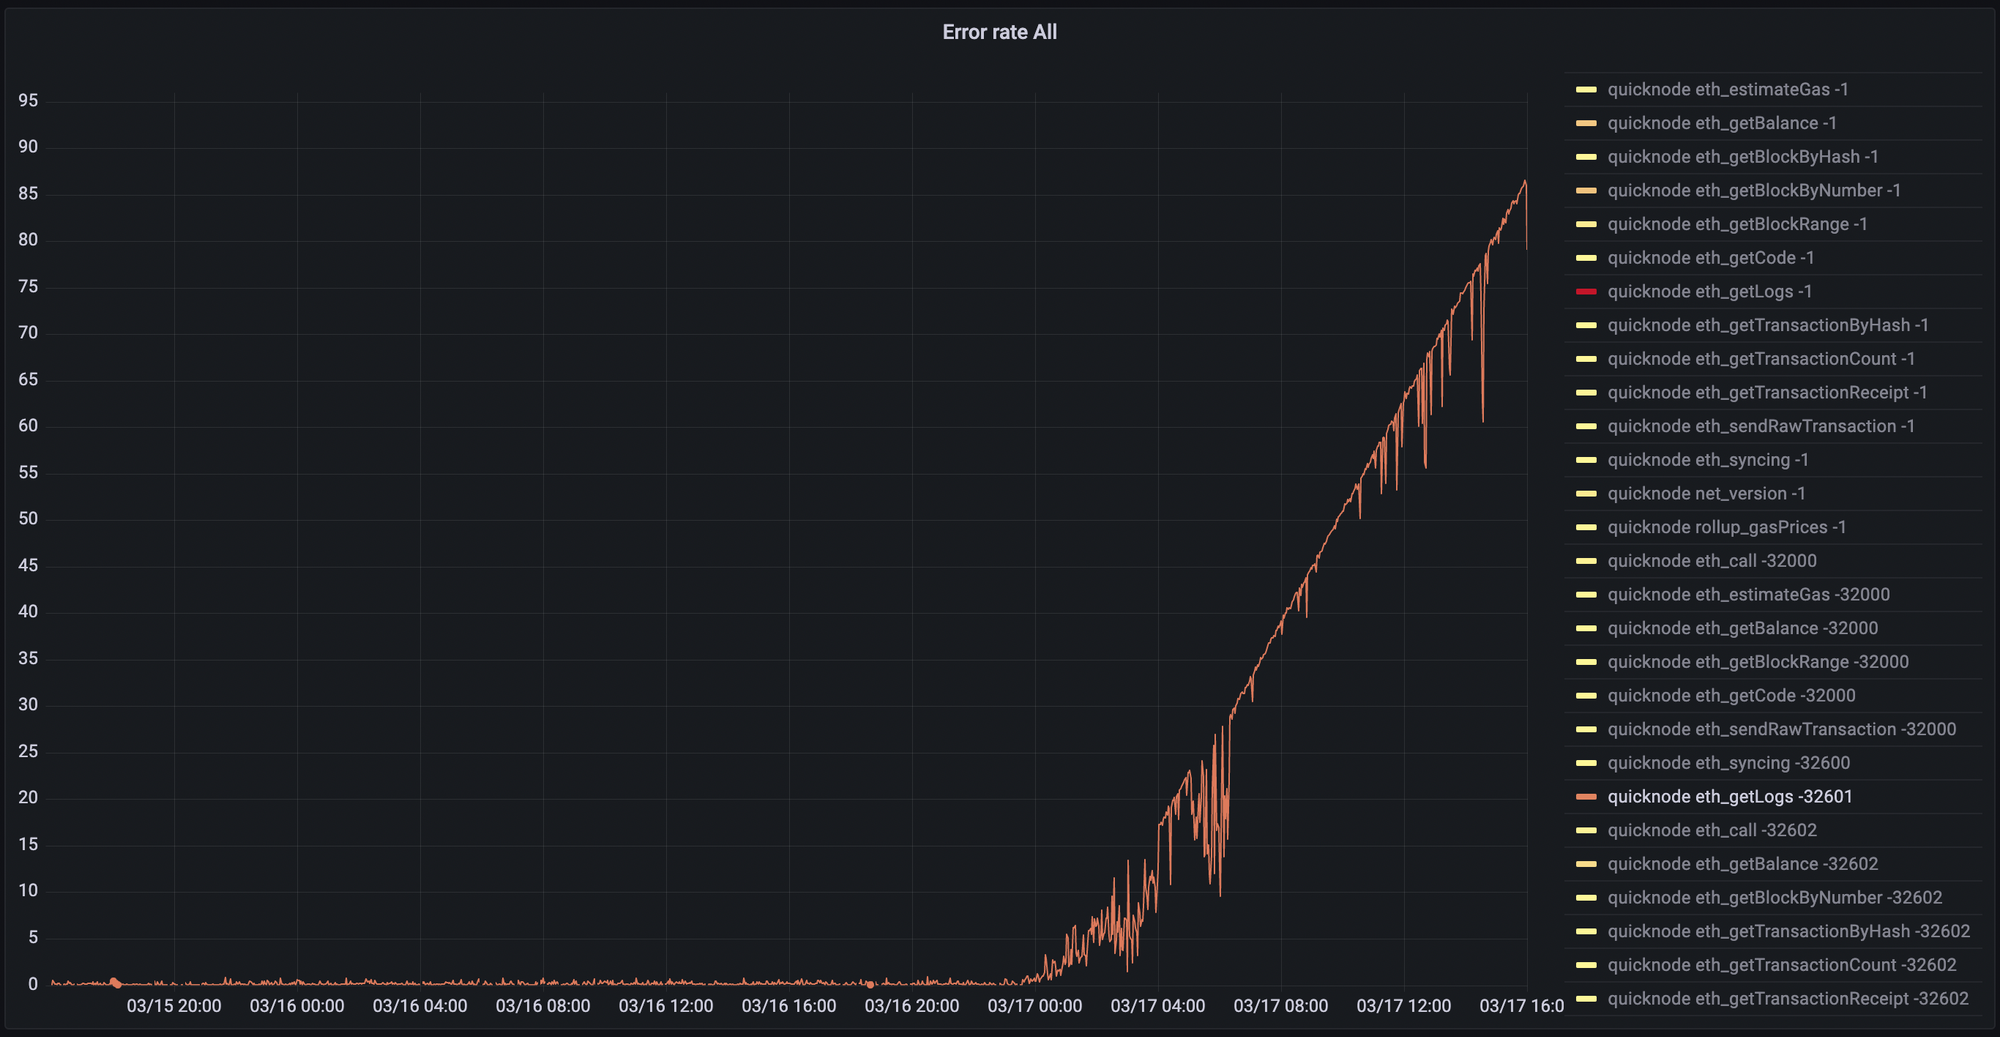
Task: Select legend series quicknode eth_getBlockRange -32000
Action: tap(1758, 662)
